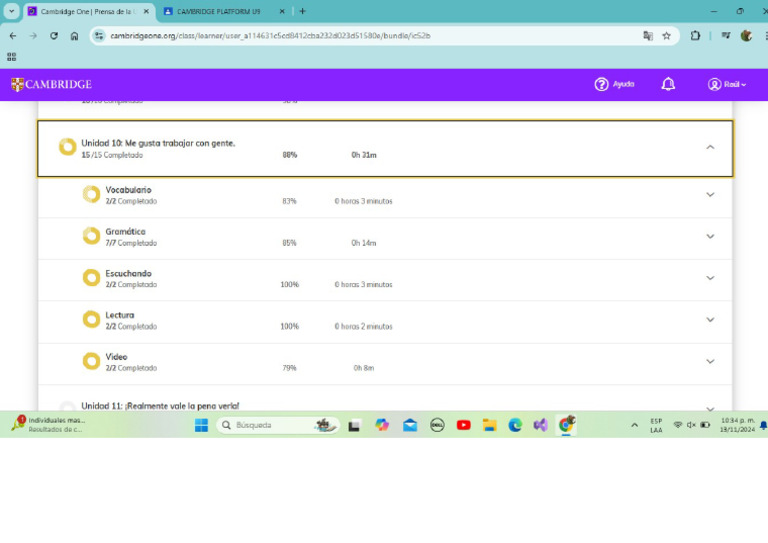Open YouTube from the taskbar
The height and width of the screenshot is (543, 768).
463,425
